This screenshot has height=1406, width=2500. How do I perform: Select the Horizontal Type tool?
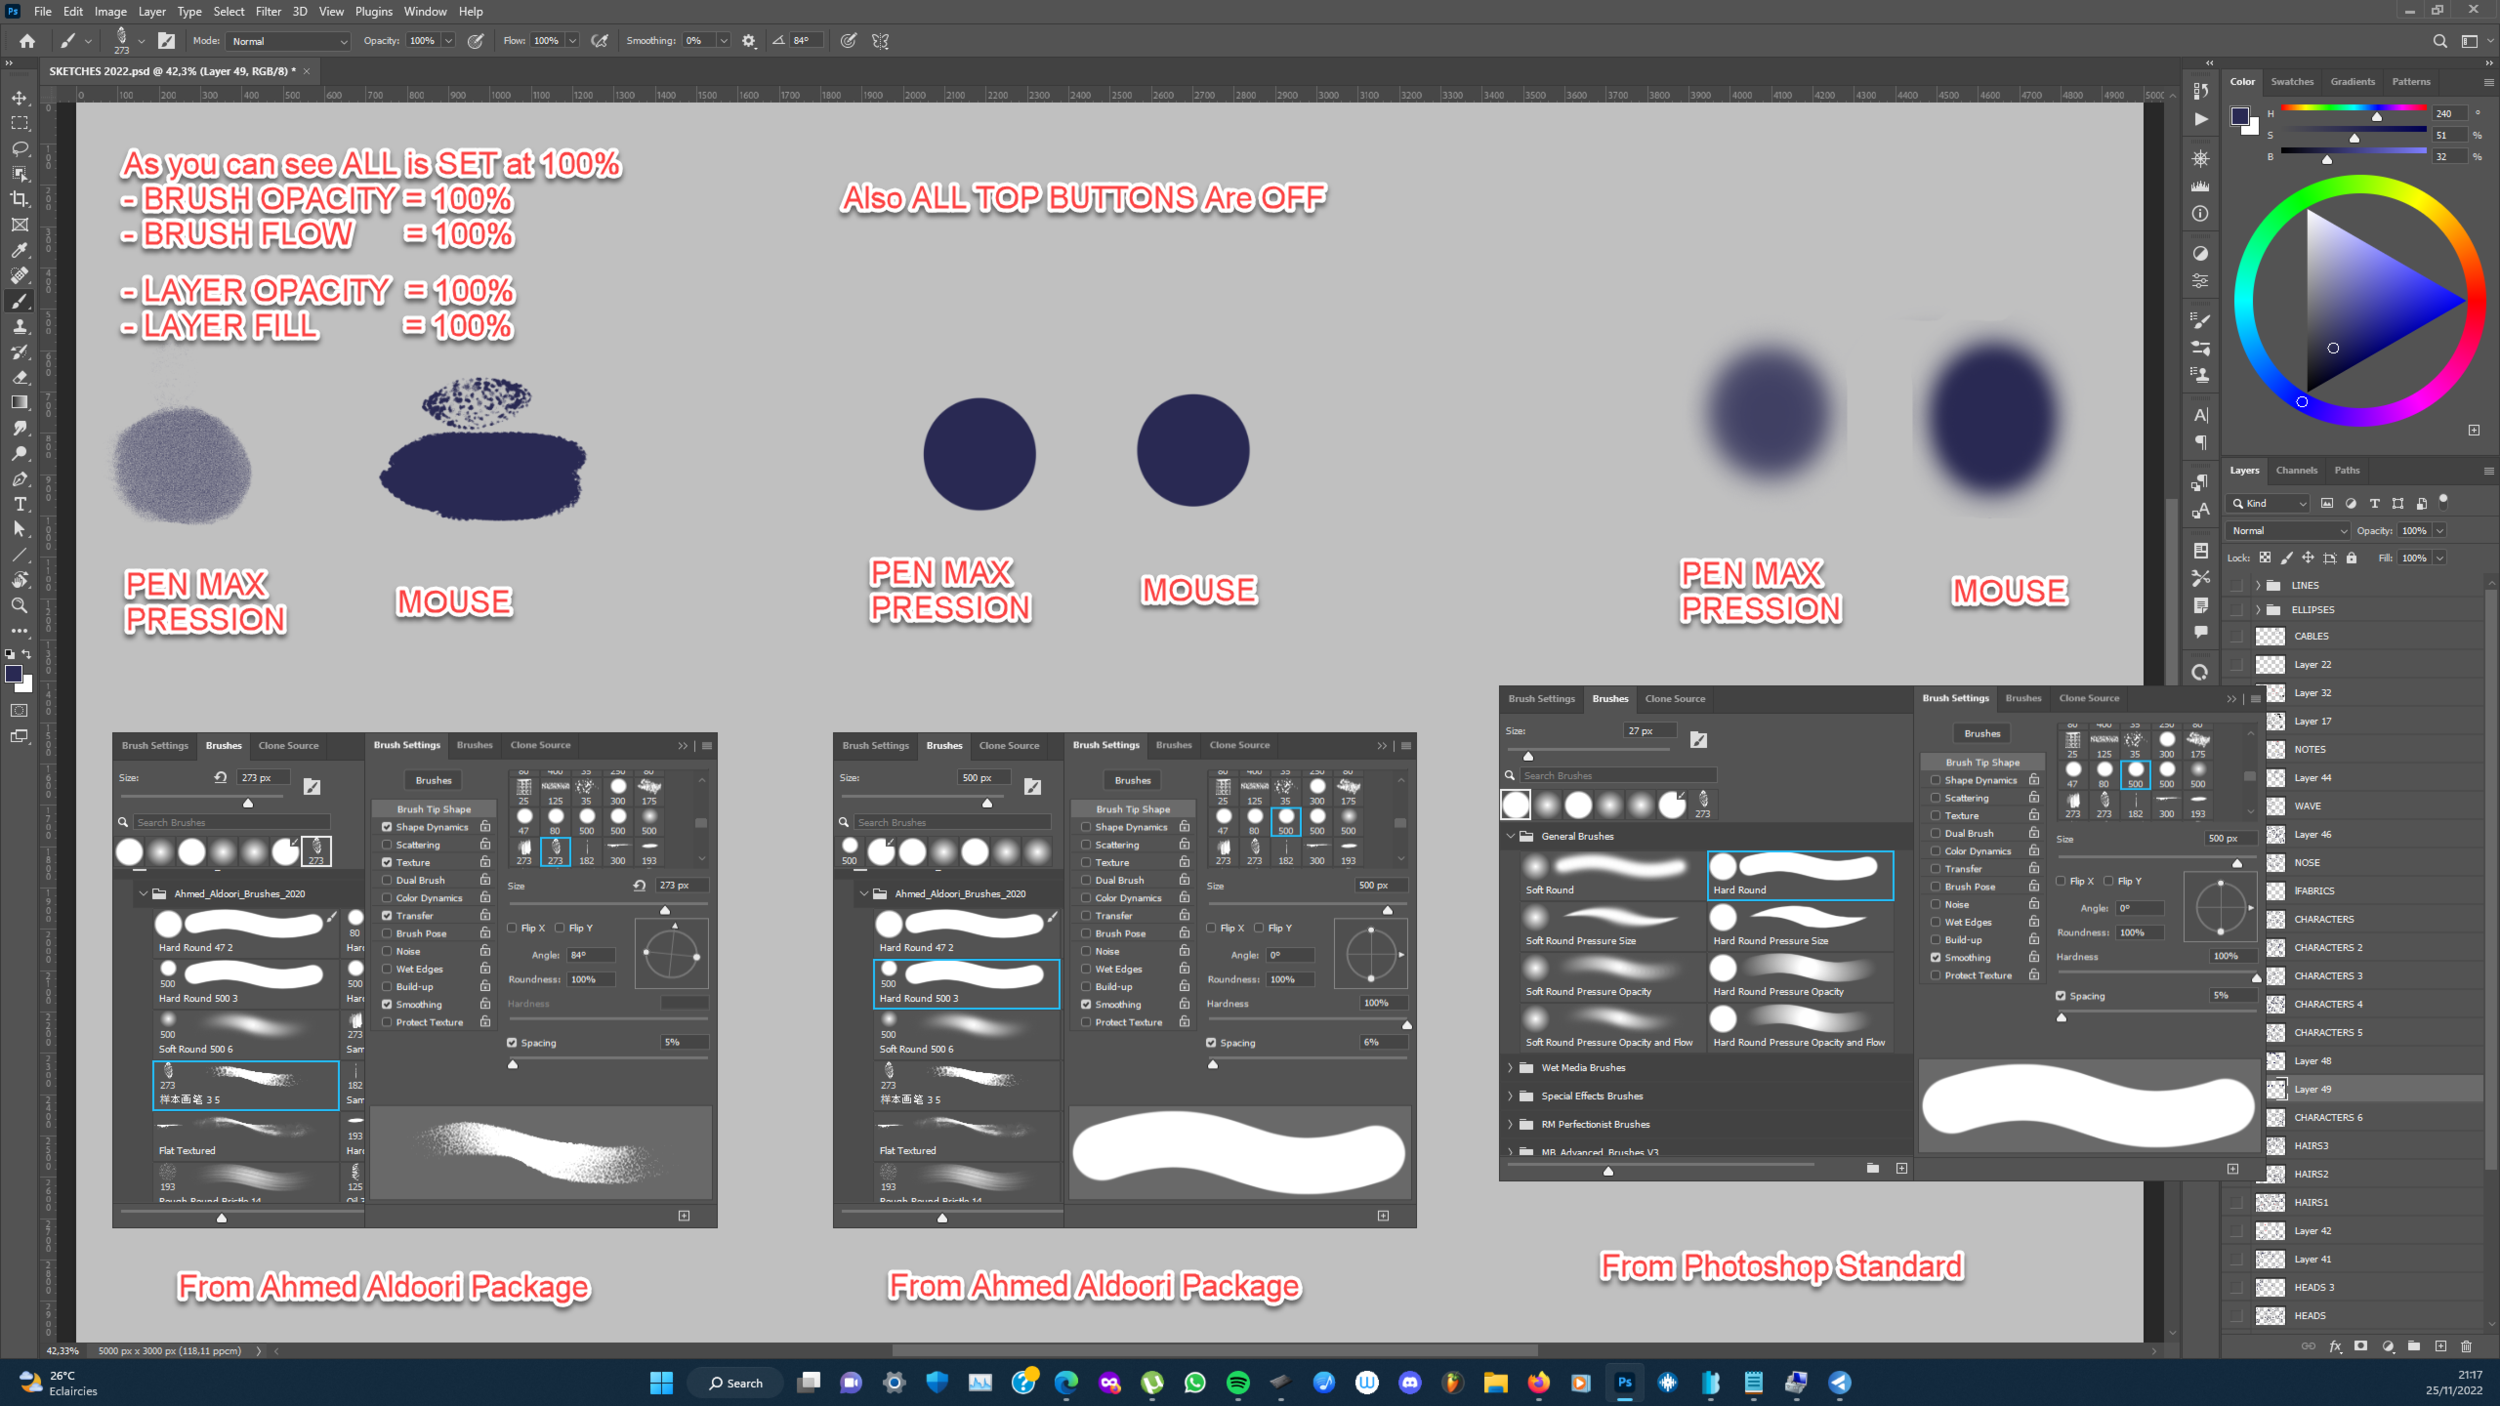click(20, 504)
